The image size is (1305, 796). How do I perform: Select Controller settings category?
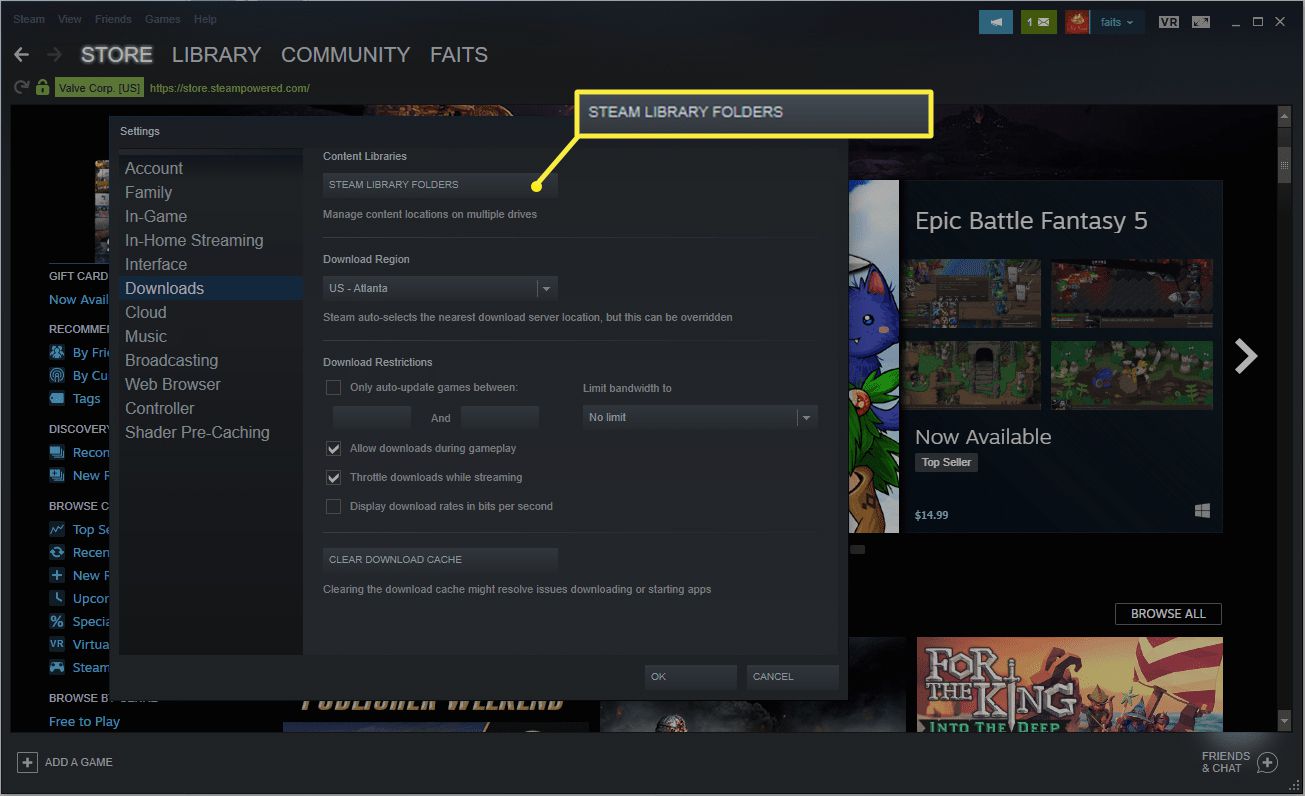(211, 408)
